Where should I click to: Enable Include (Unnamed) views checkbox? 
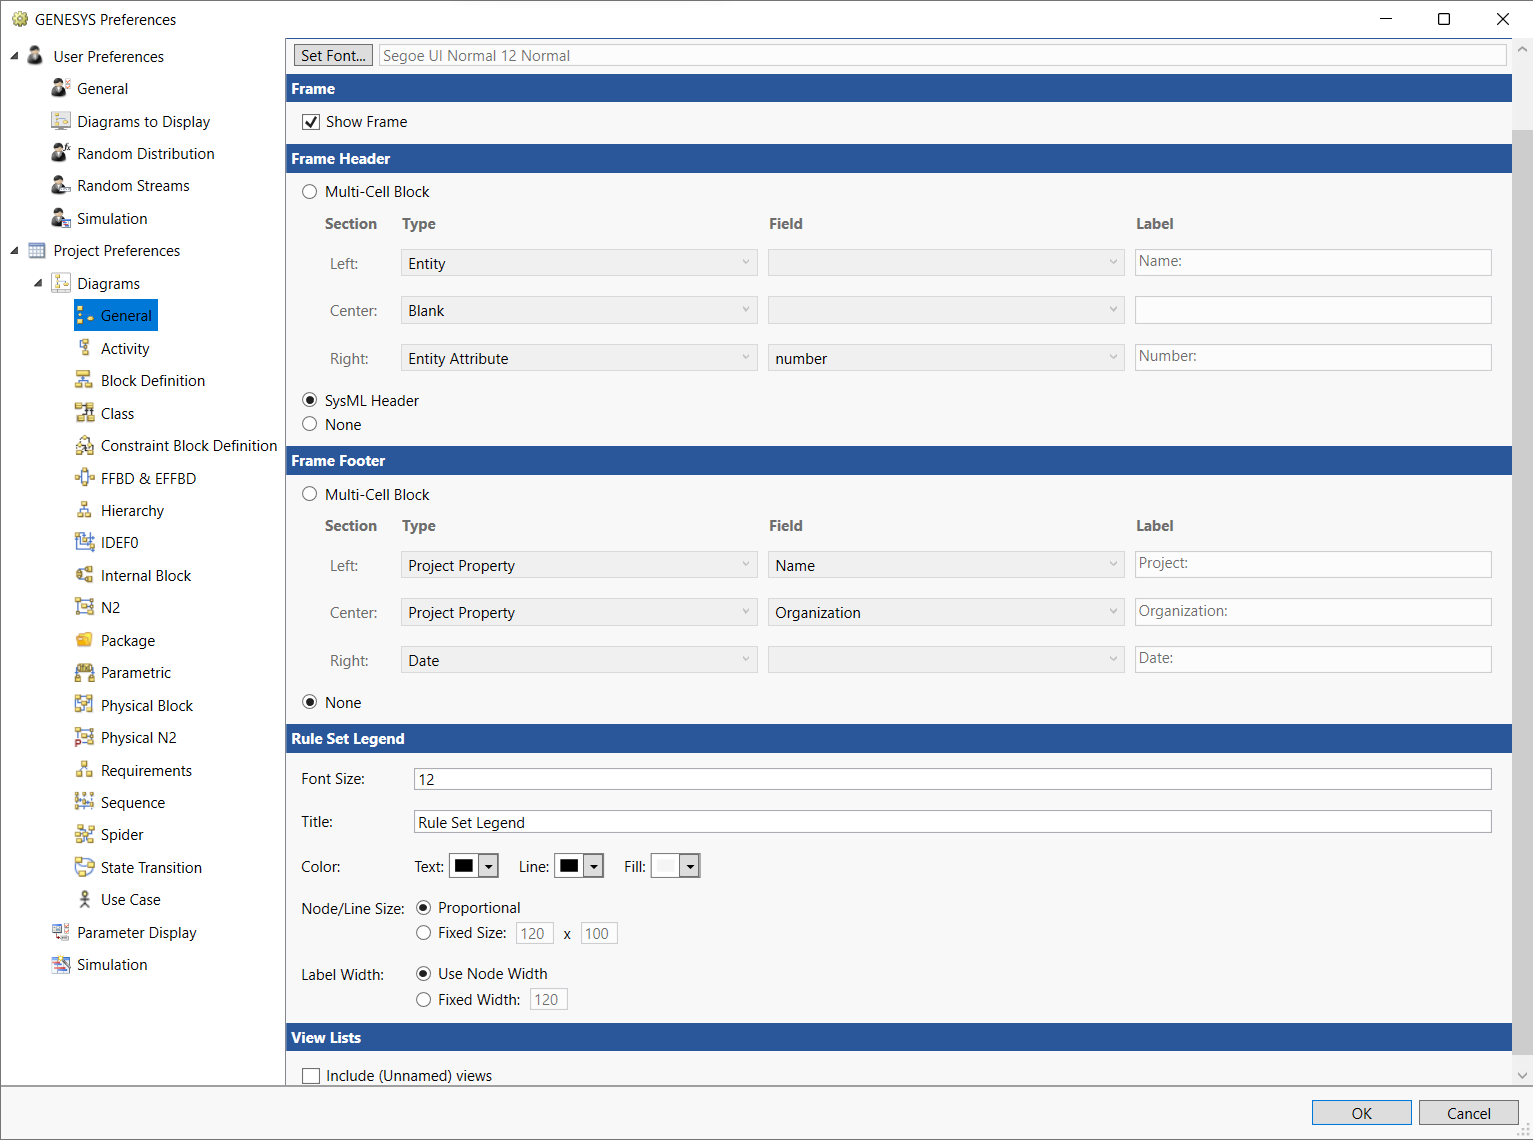pyautogui.click(x=311, y=1076)
